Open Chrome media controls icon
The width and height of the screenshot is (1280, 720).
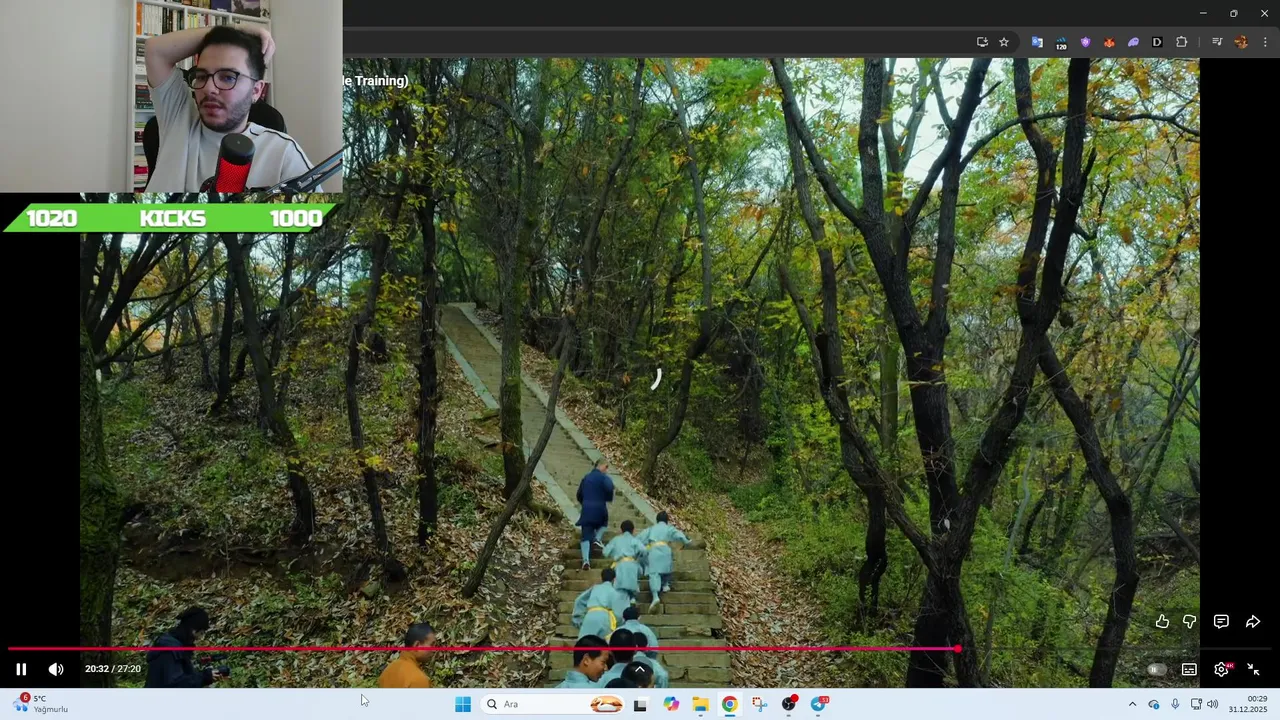click(x=1216, y=42)
